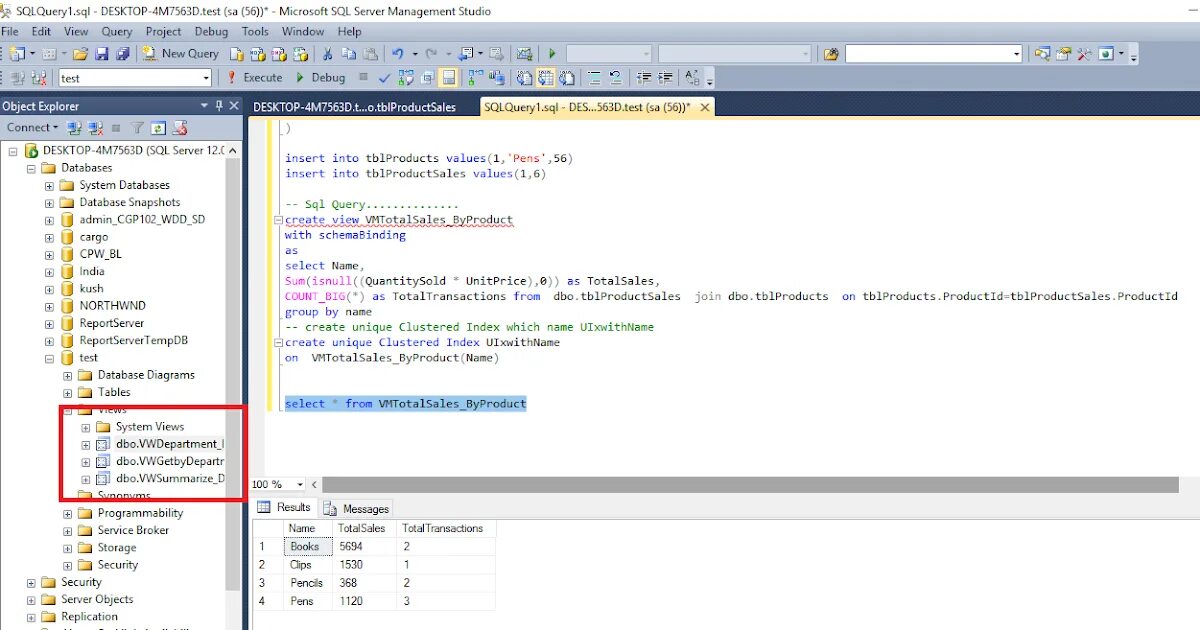Click the New Query toolbar button
Viewport: 1200px width, 630px height.
pyautogui.click(x=180, y=54)
